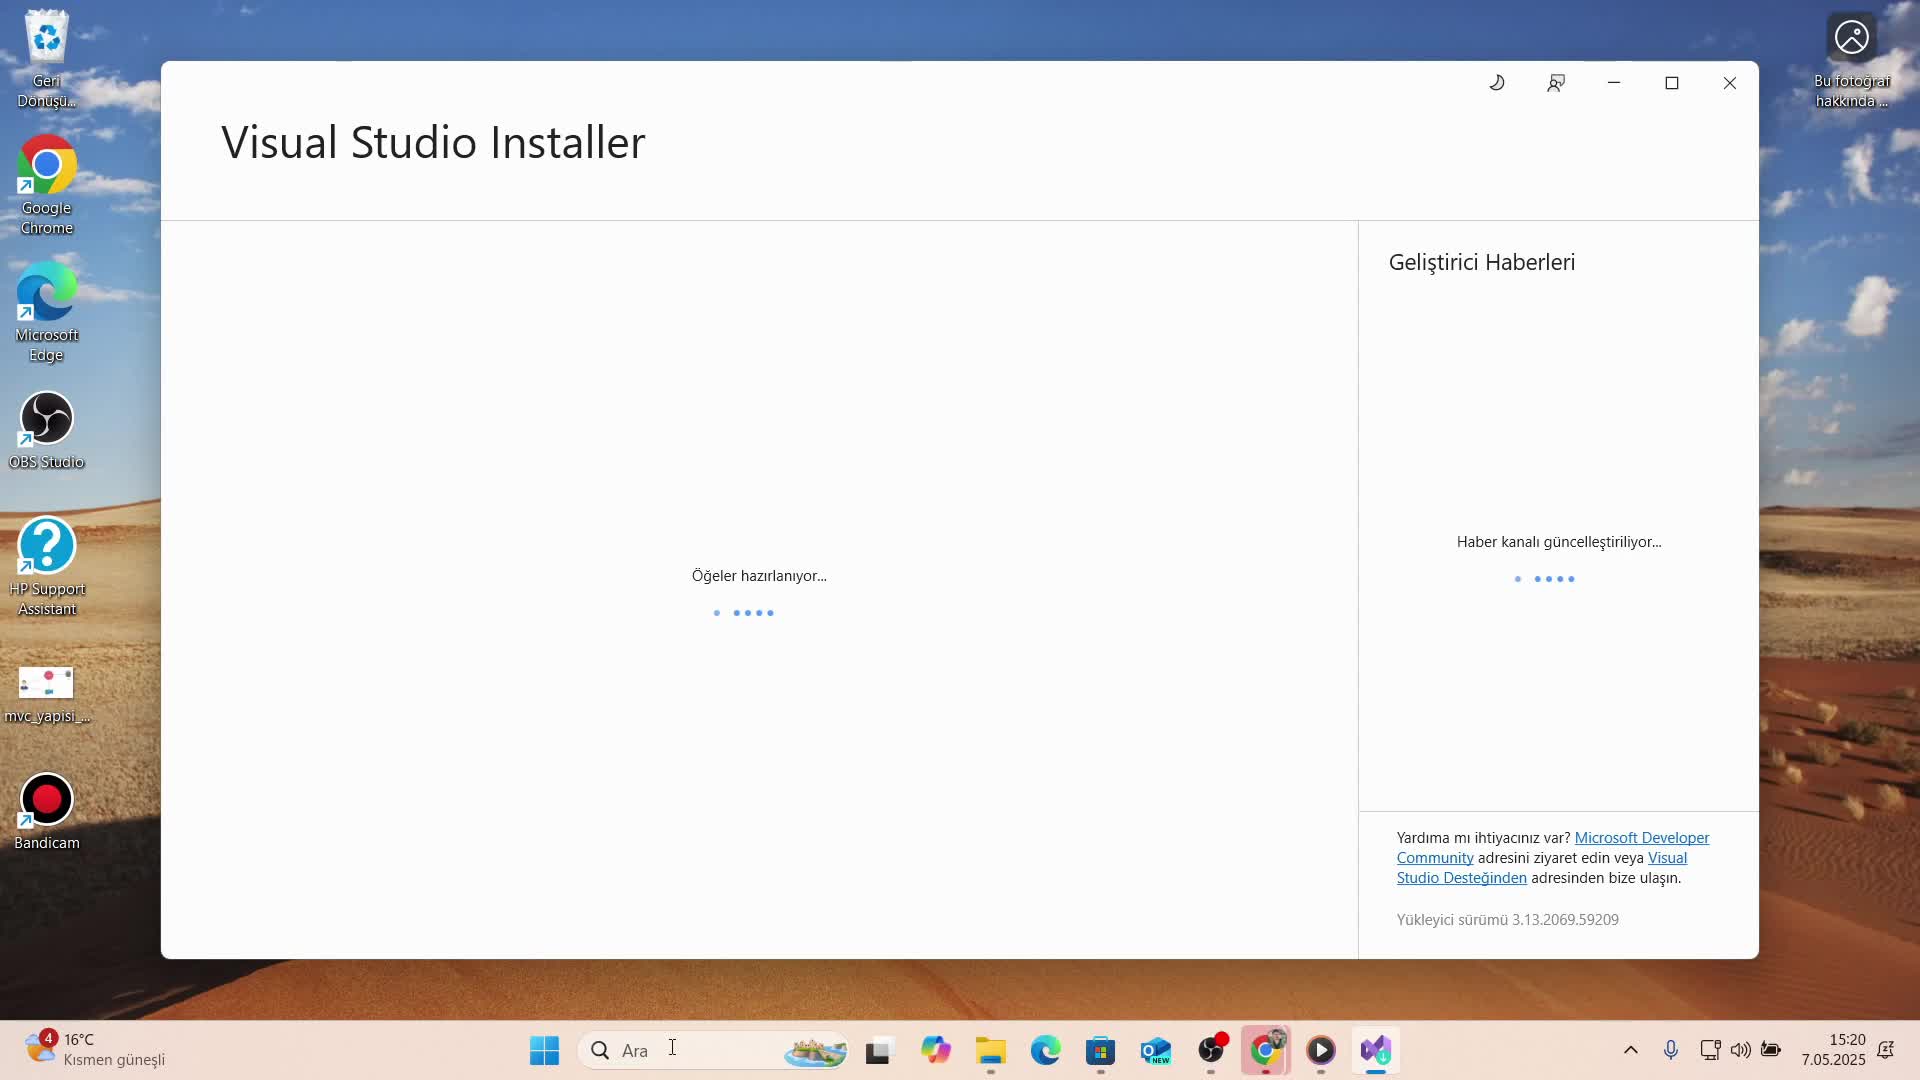
Task: Open the send feedback icon
Action: click(1555, 83)
